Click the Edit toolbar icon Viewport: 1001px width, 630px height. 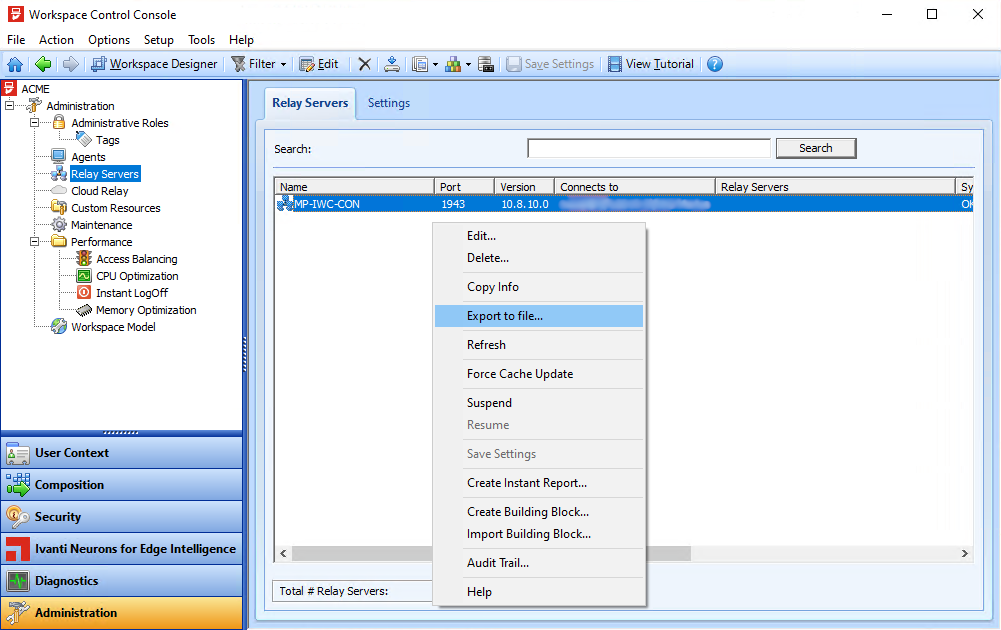pyautogui.click(x=319, y=63)
